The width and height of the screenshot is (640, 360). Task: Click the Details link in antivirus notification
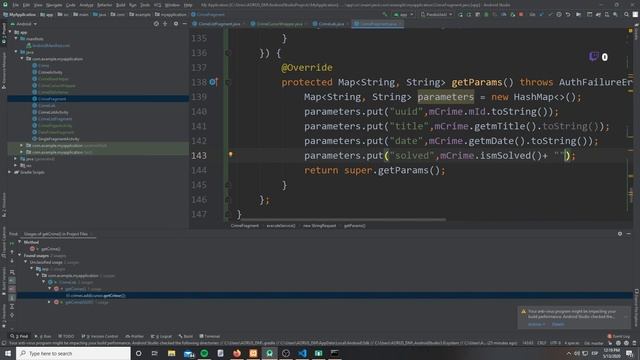(558, 324)
